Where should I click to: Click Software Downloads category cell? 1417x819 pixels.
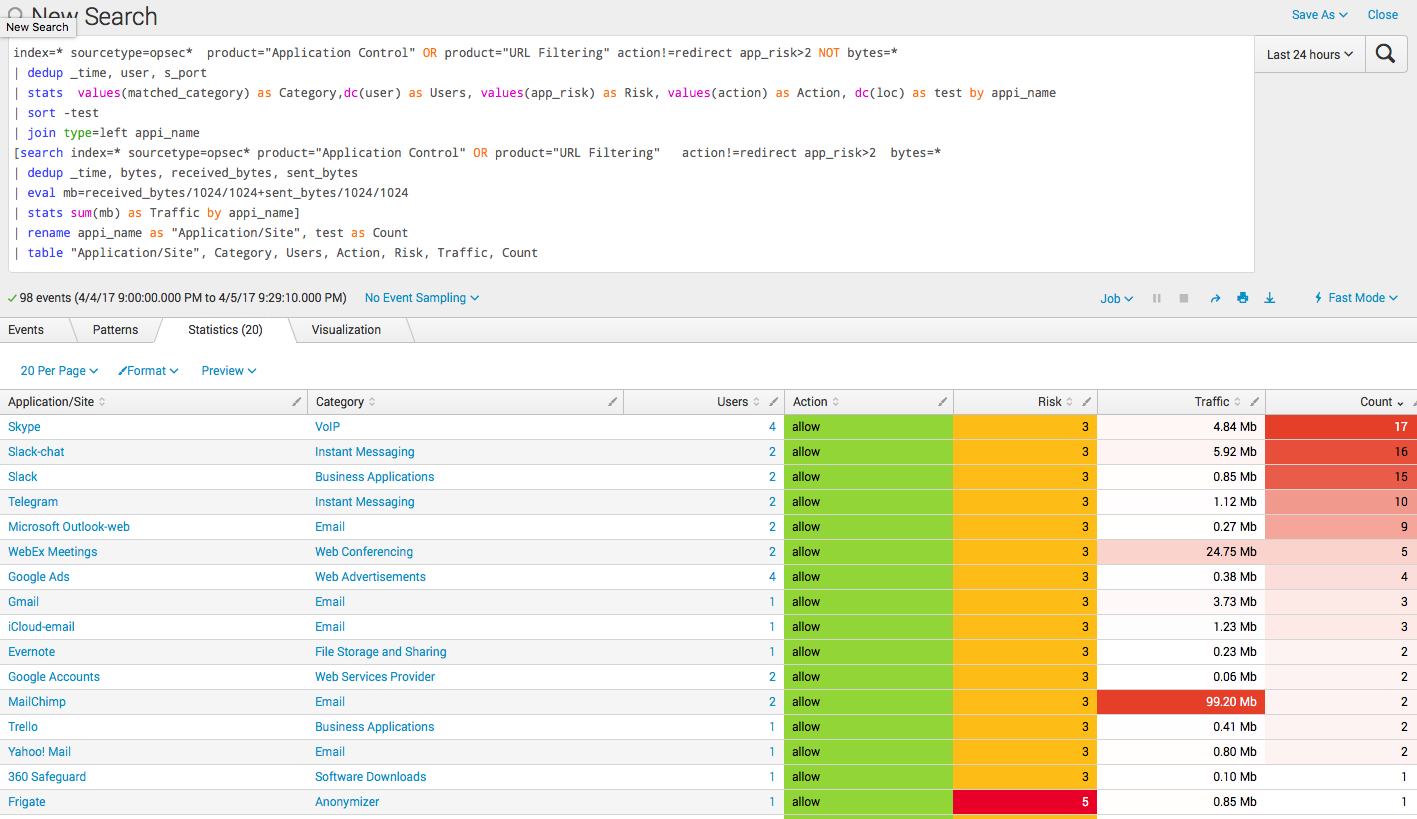pos(371,777)
